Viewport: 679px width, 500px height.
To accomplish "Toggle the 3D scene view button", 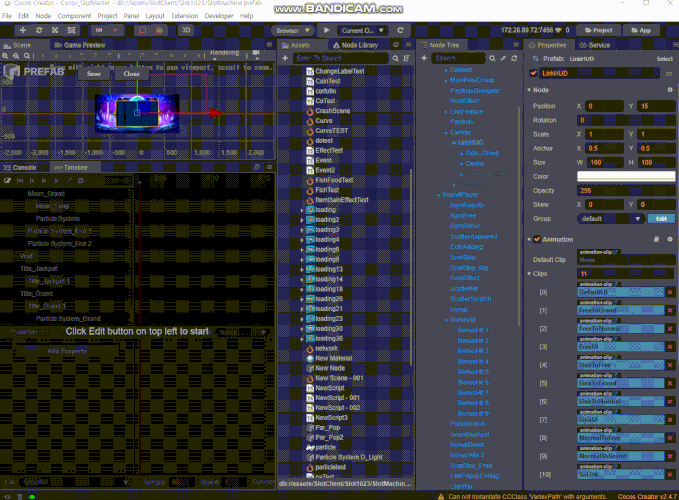I will point(186,30).
